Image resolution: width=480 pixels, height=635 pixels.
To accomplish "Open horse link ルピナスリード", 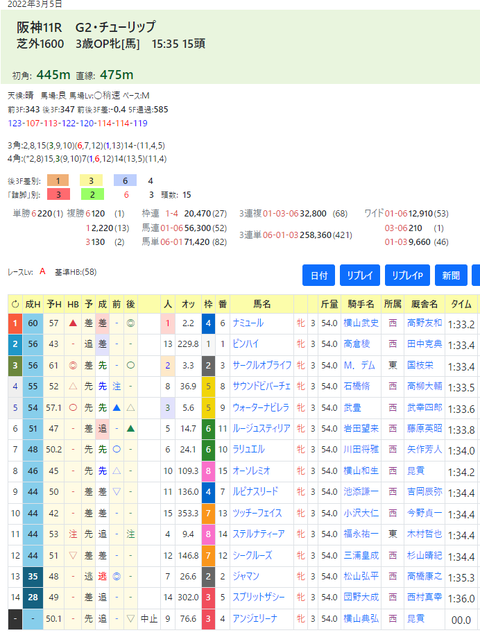I will pos(255,491).
